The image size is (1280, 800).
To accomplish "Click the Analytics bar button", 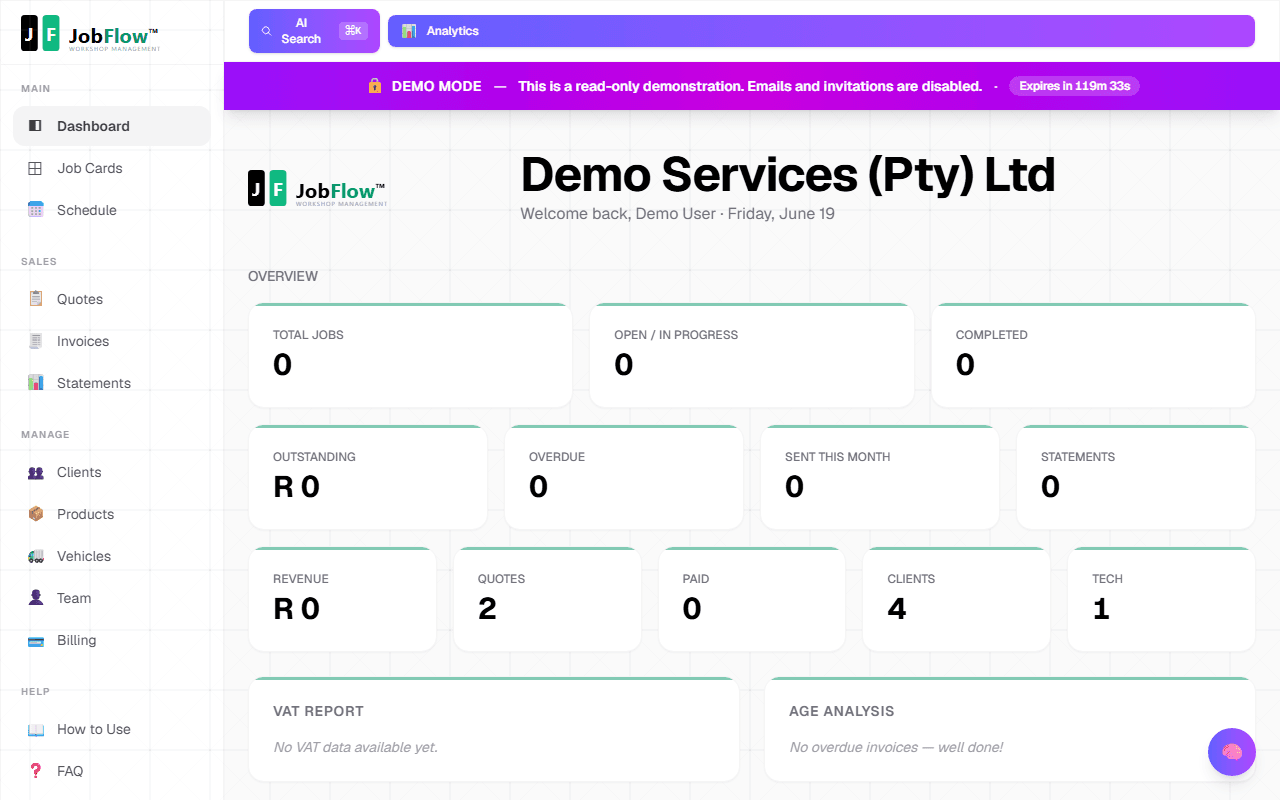I will pos(821,31).
